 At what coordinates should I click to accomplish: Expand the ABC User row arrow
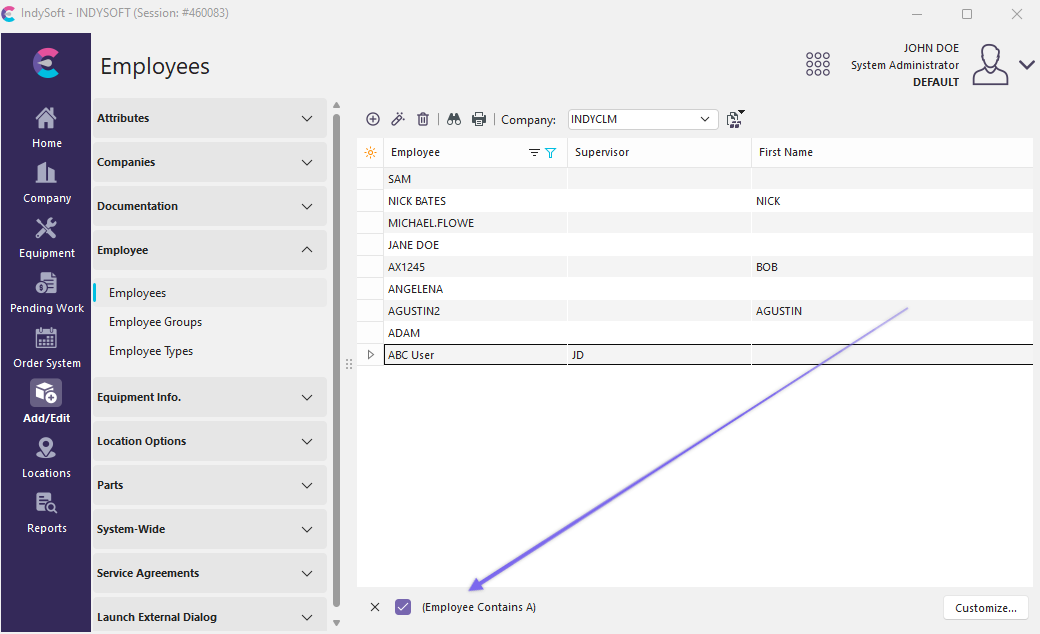click(x=371, y=355)
